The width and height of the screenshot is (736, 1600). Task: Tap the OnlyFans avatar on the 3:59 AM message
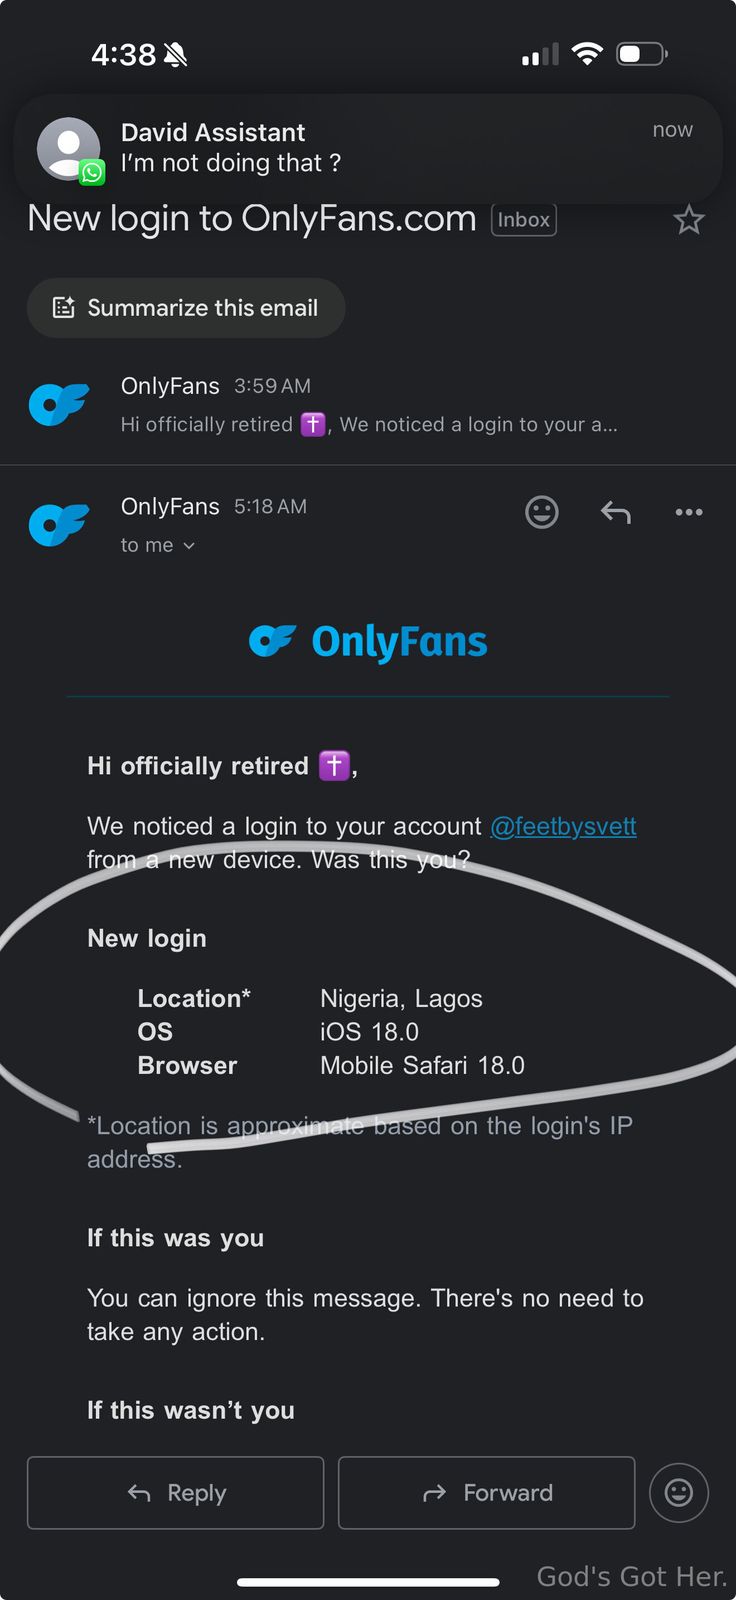point(59,404)
